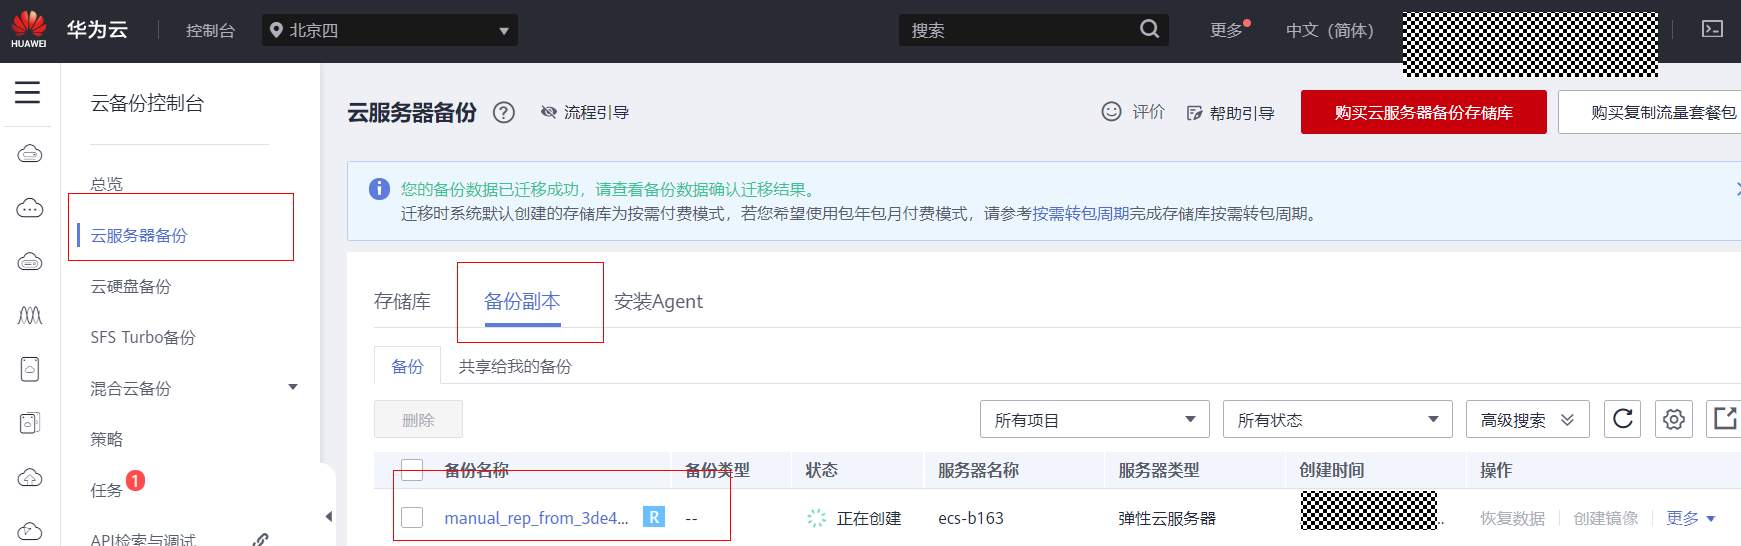Click 购买云服务器备份存储库 button
The width and height of the screenshot is (1741, 546).
(x=1424, y=112)
